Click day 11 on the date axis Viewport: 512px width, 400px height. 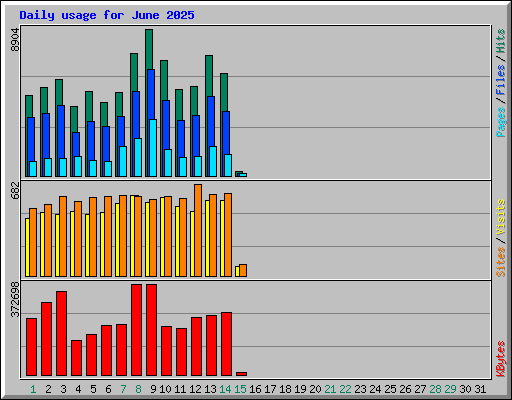click(x=180, y=389)
